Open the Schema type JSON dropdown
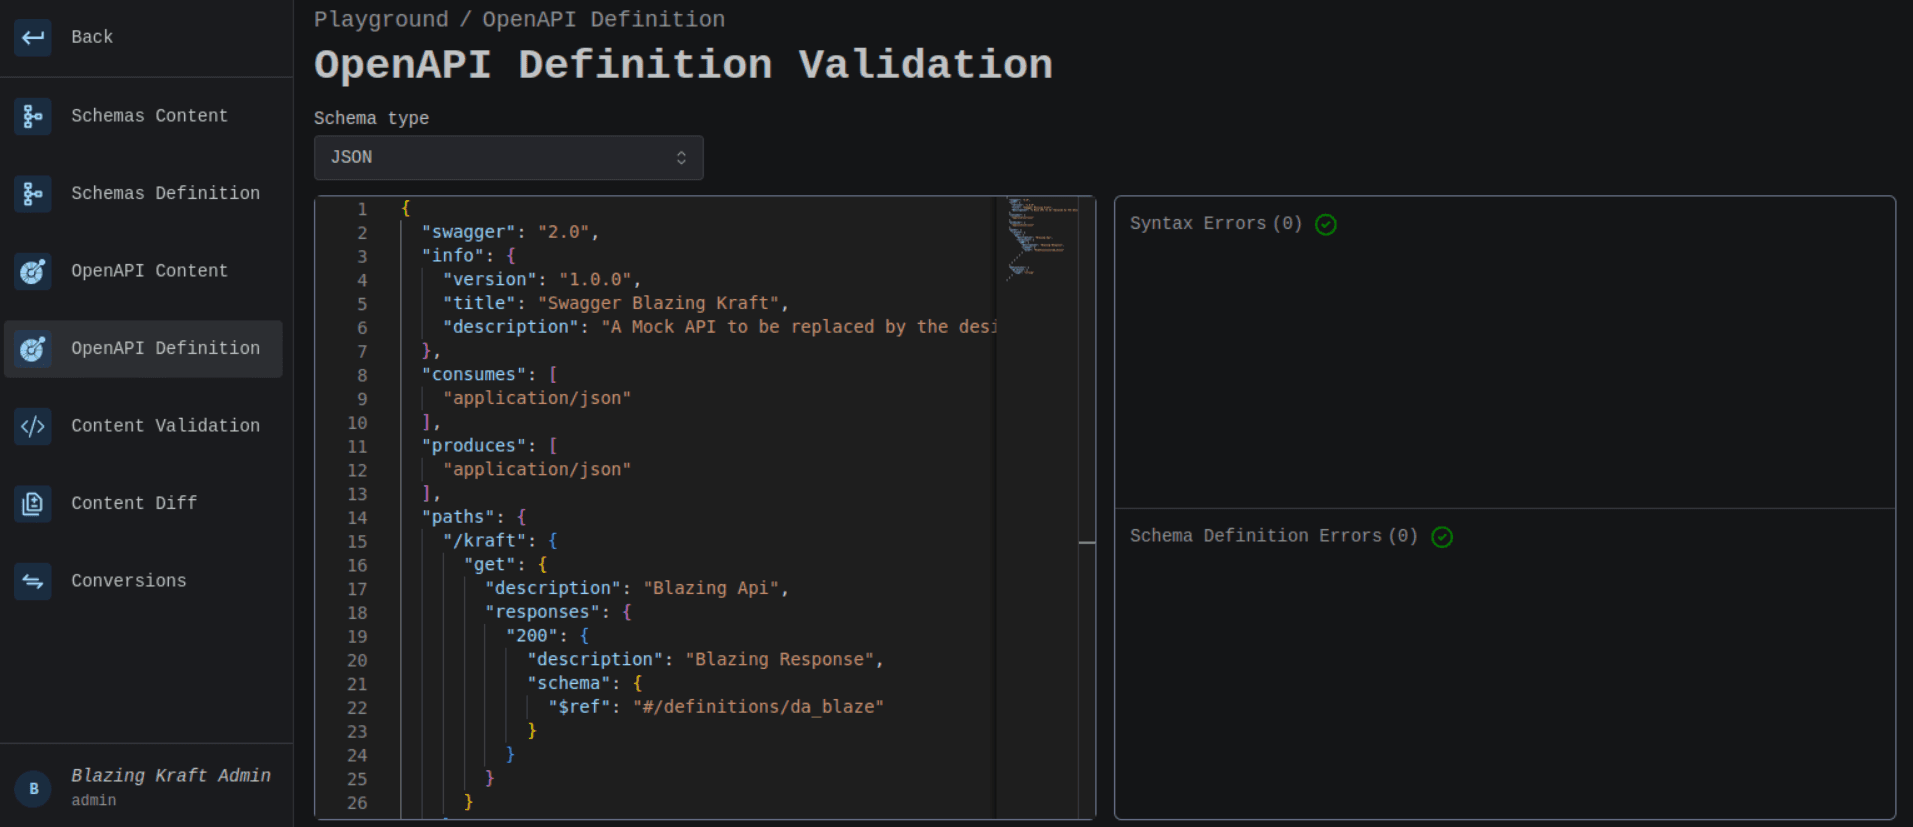Image resolution: width=1913 pixels, height=827 pixels. [x=508, y=158]
